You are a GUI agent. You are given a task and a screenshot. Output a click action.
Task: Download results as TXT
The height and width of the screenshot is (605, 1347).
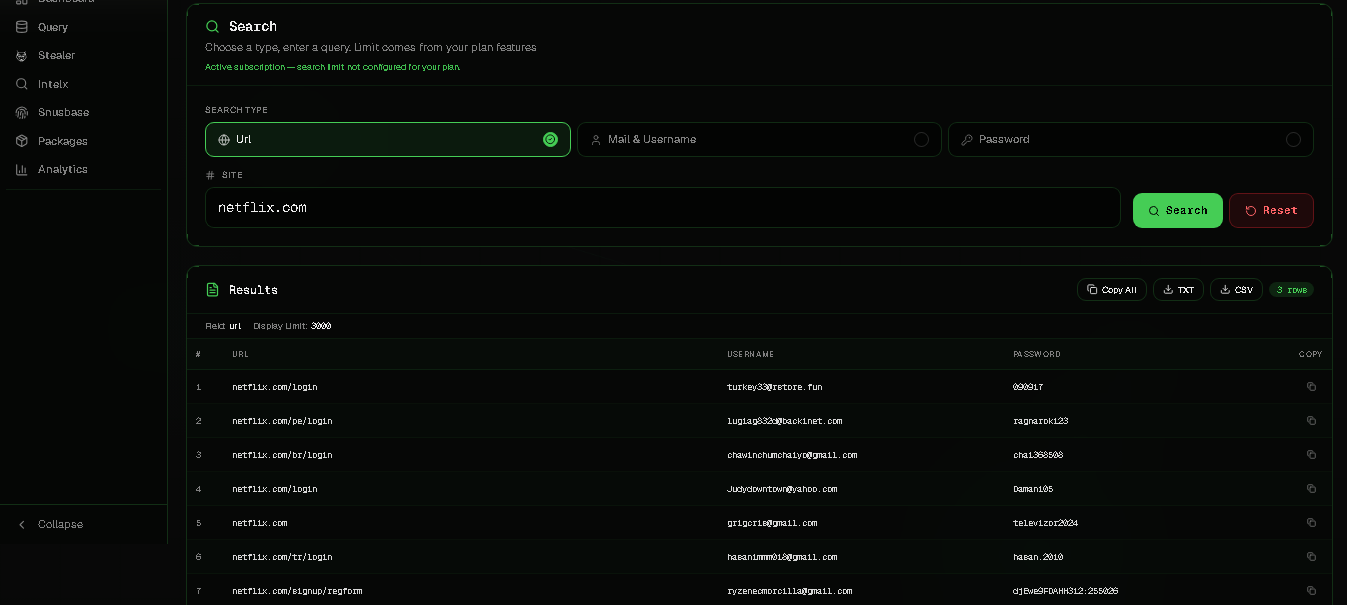tap(1178, 290)
